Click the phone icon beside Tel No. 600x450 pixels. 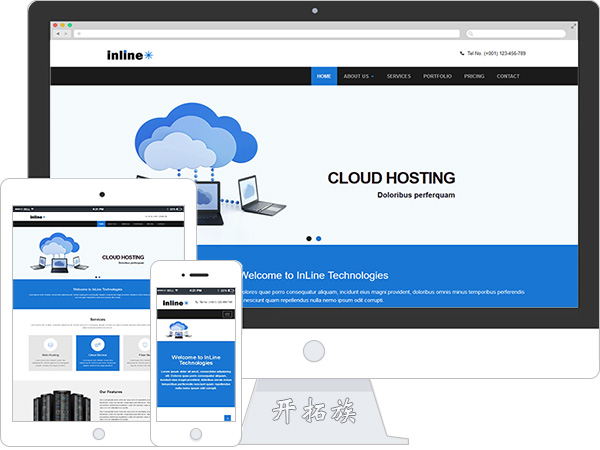pos(462,54)
